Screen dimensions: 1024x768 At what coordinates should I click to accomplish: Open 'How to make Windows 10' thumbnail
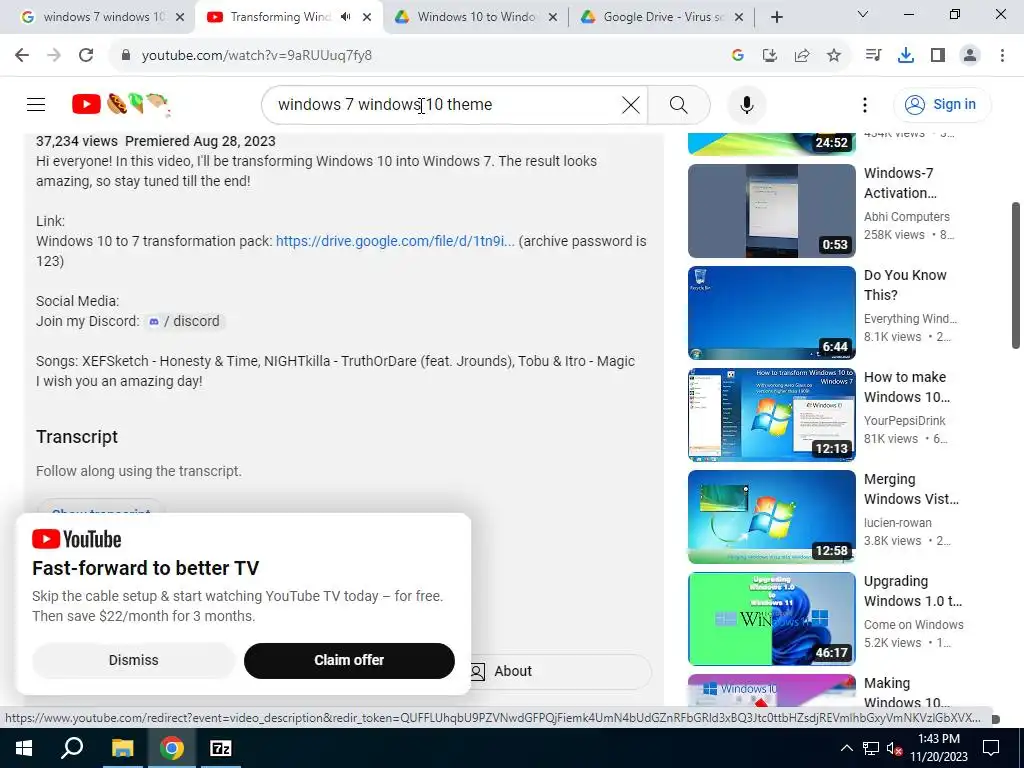coord(771,415)
